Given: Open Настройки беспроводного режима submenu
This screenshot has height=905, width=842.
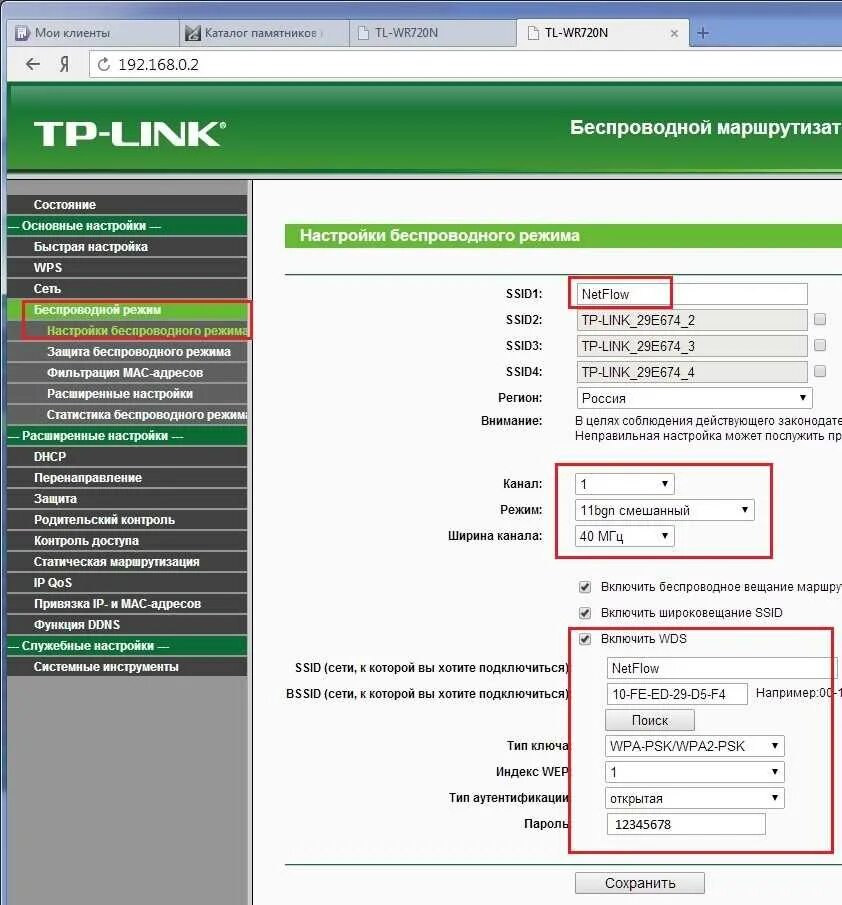Looking at the screenshot, I should [x=127, y=330].
